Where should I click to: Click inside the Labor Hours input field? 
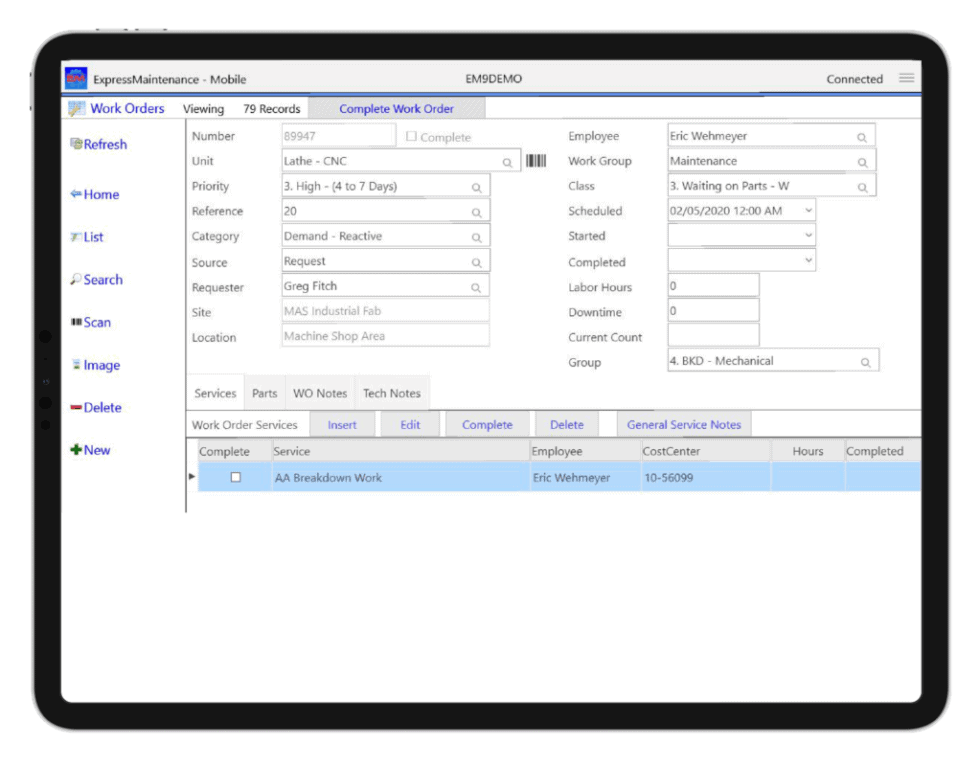(713, 287)
